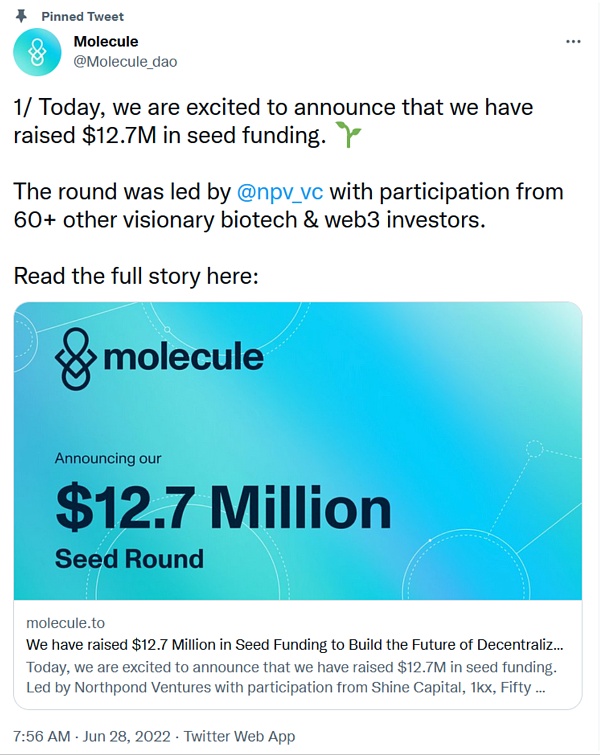Screen dimensions: 600x755
Task: Click the Molecule display name
Action: point(106,41)
